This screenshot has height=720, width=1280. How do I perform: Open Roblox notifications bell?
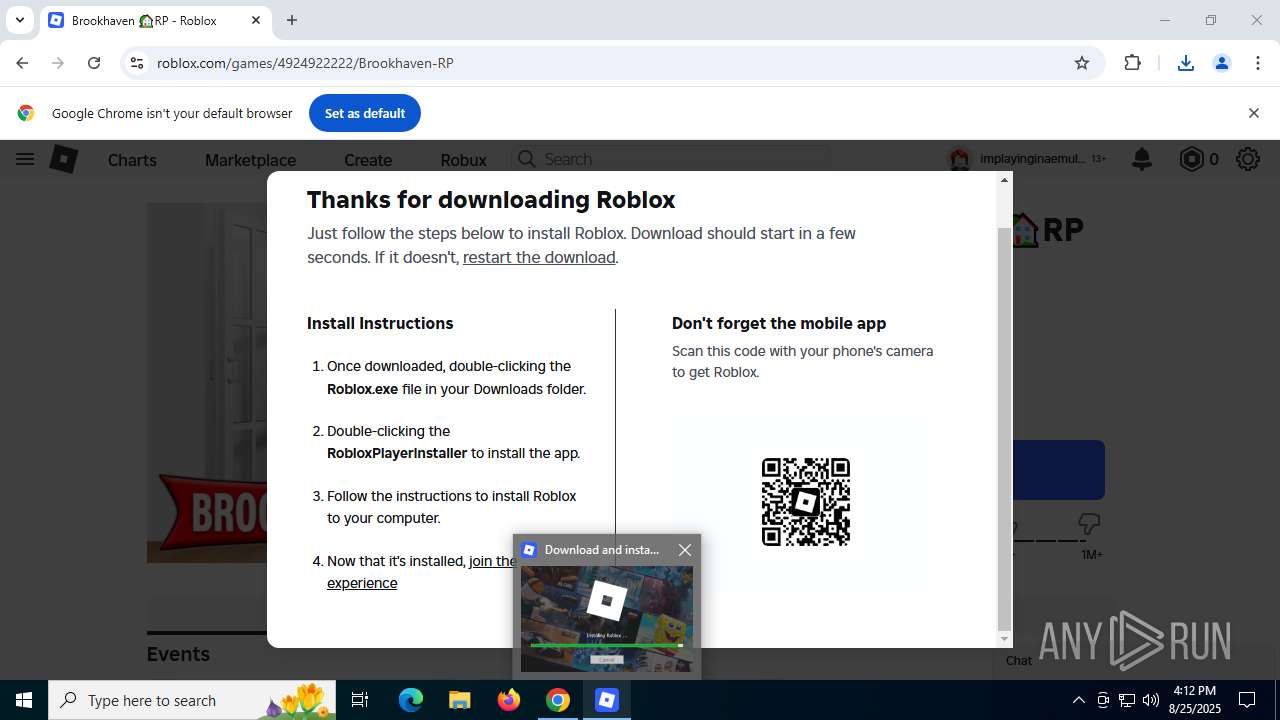click(1141, 159)
